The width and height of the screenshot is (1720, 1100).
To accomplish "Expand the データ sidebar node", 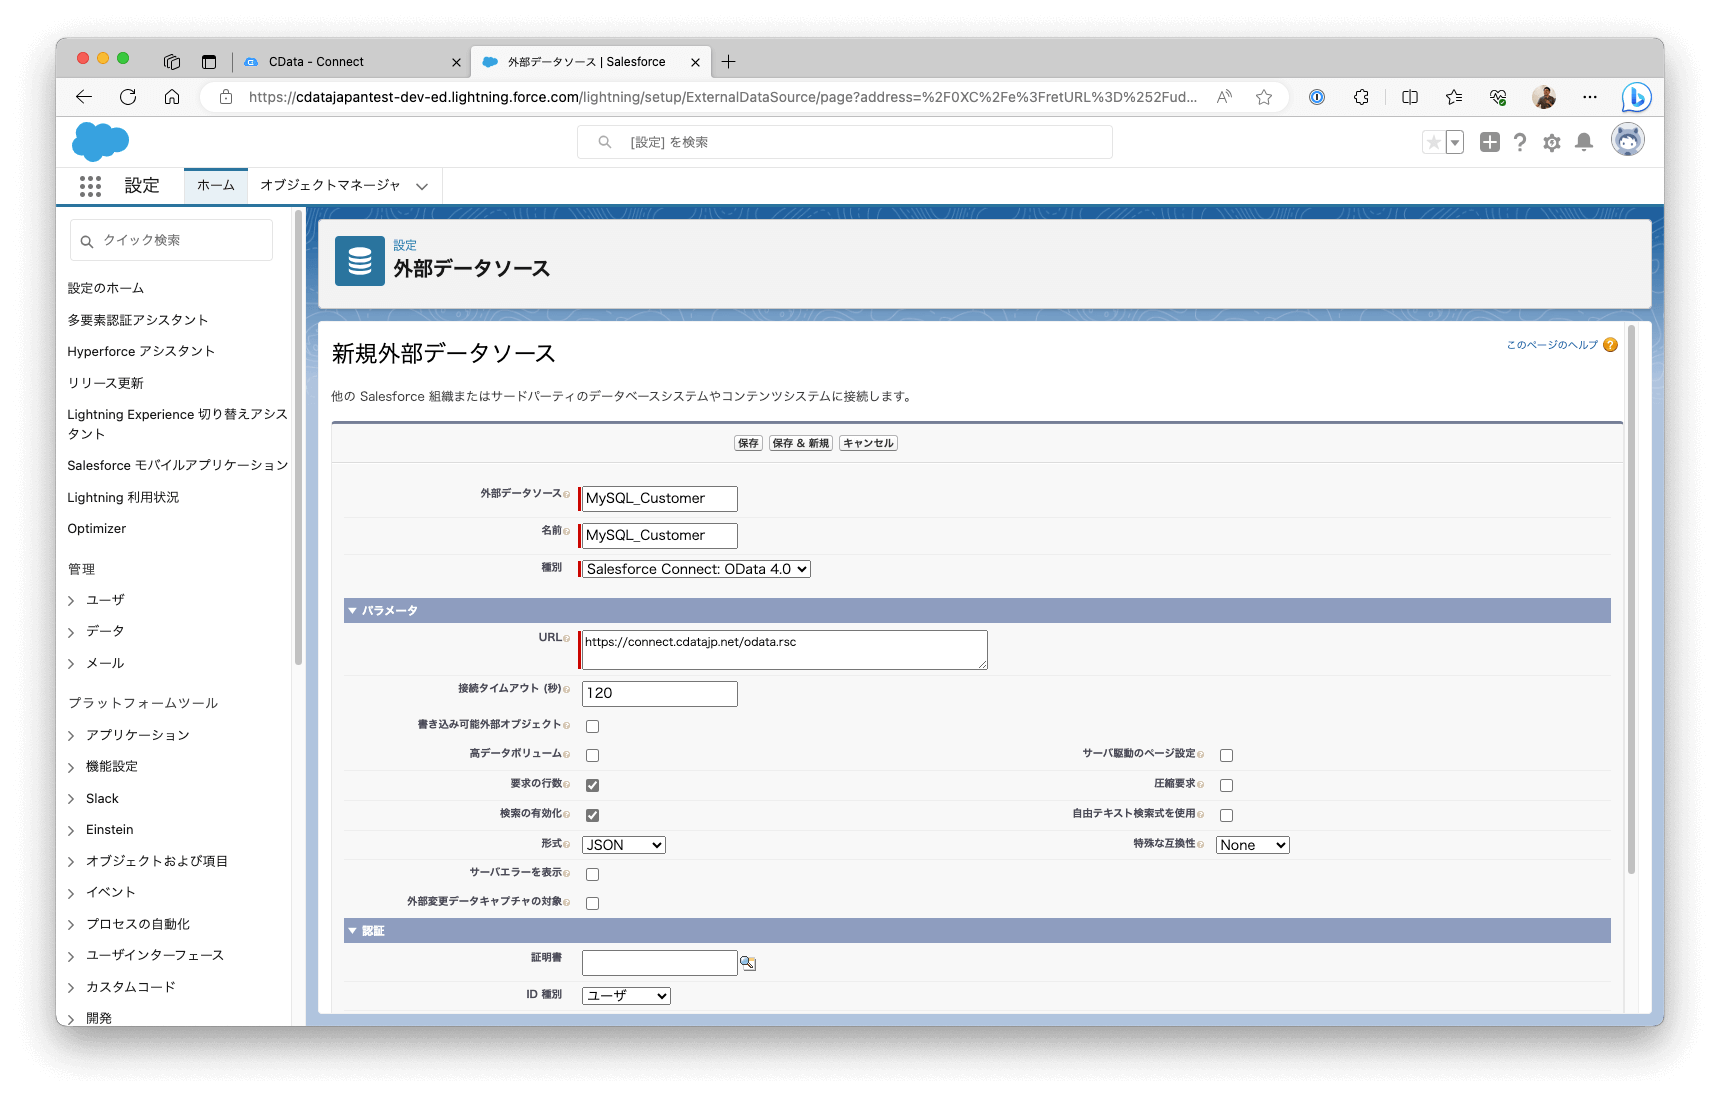I will click(x=71, y=632).
